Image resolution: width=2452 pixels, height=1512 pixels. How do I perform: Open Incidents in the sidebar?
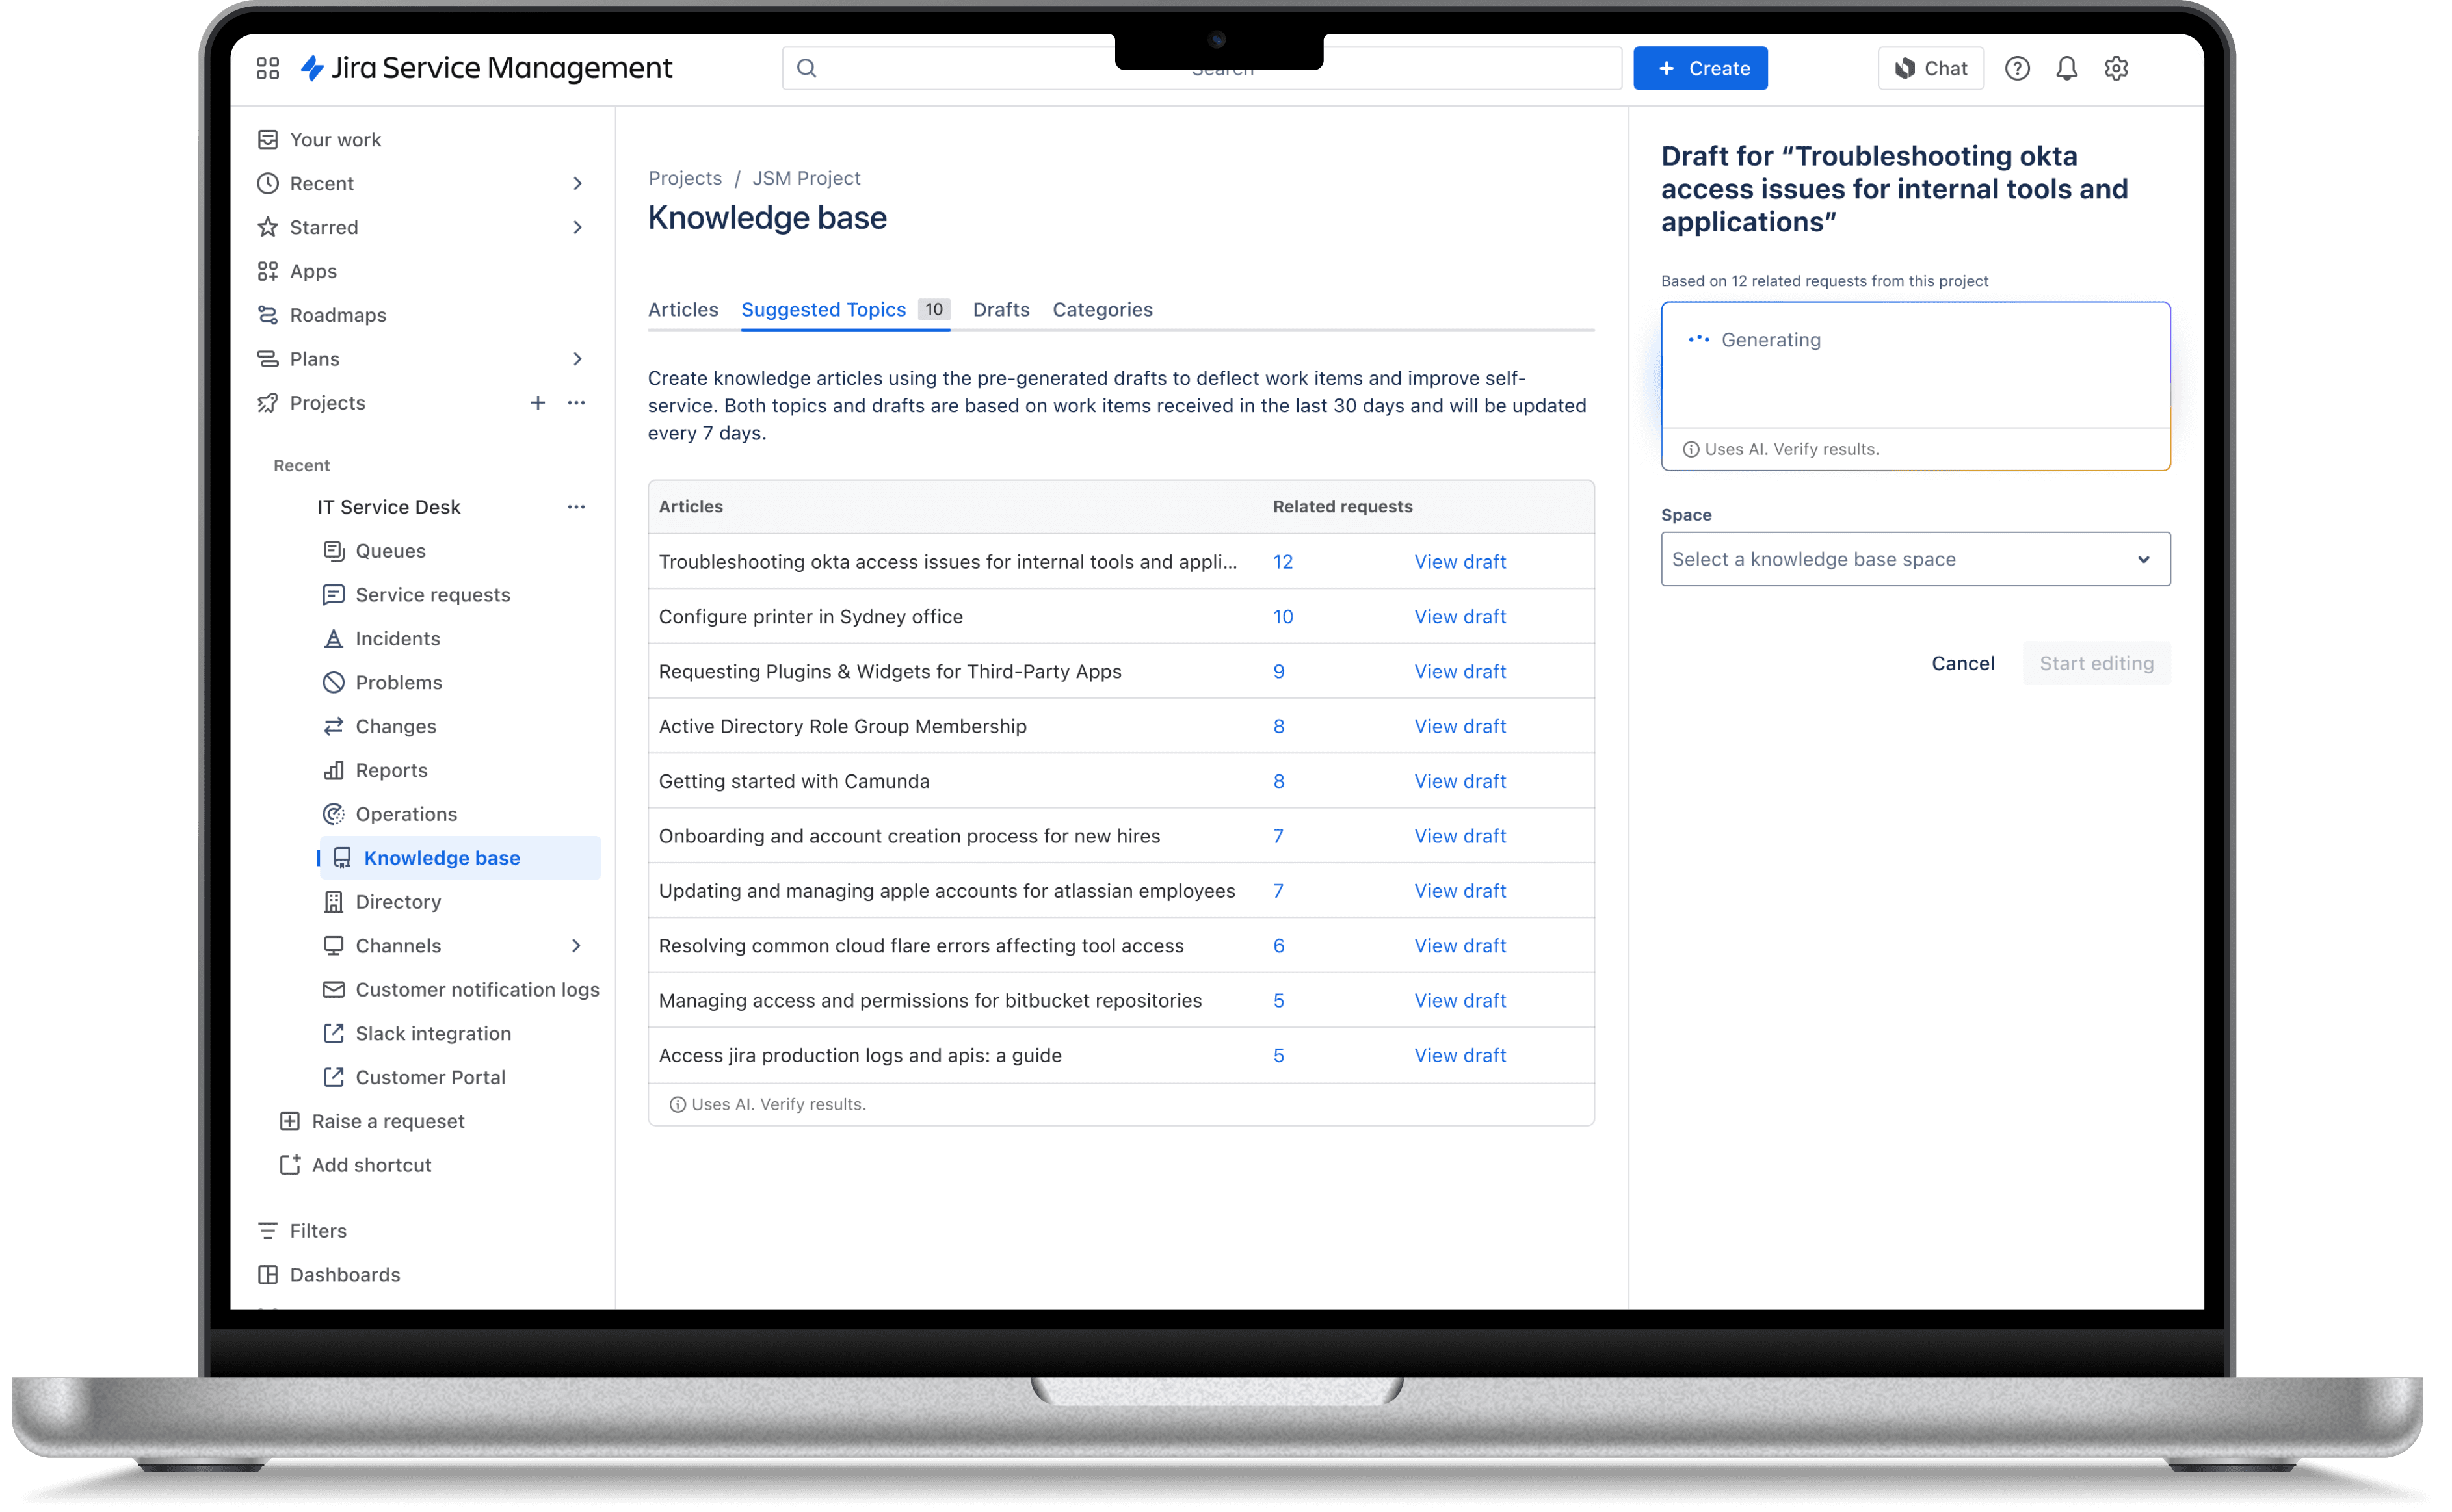397,639
